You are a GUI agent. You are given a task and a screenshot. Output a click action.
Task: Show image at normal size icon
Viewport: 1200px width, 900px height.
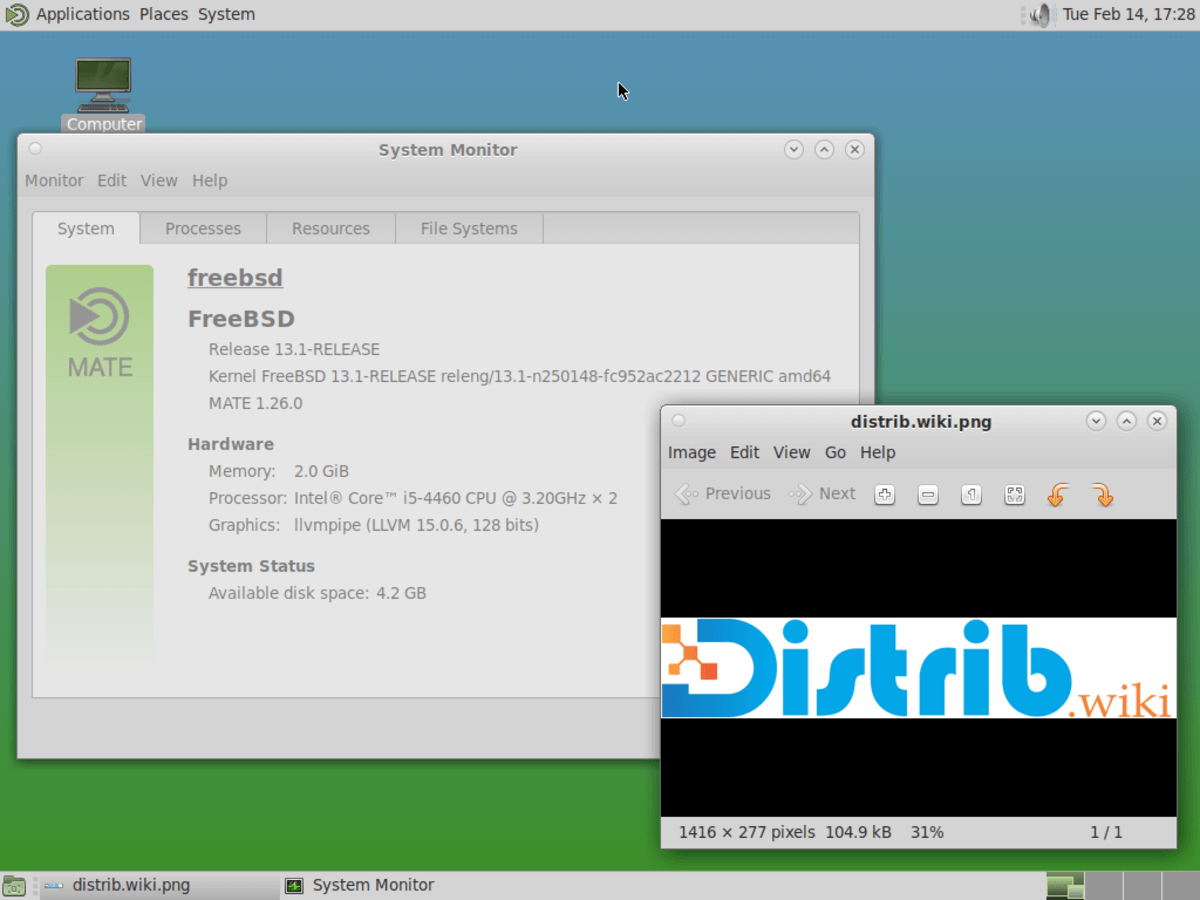[x=971, y=494]
